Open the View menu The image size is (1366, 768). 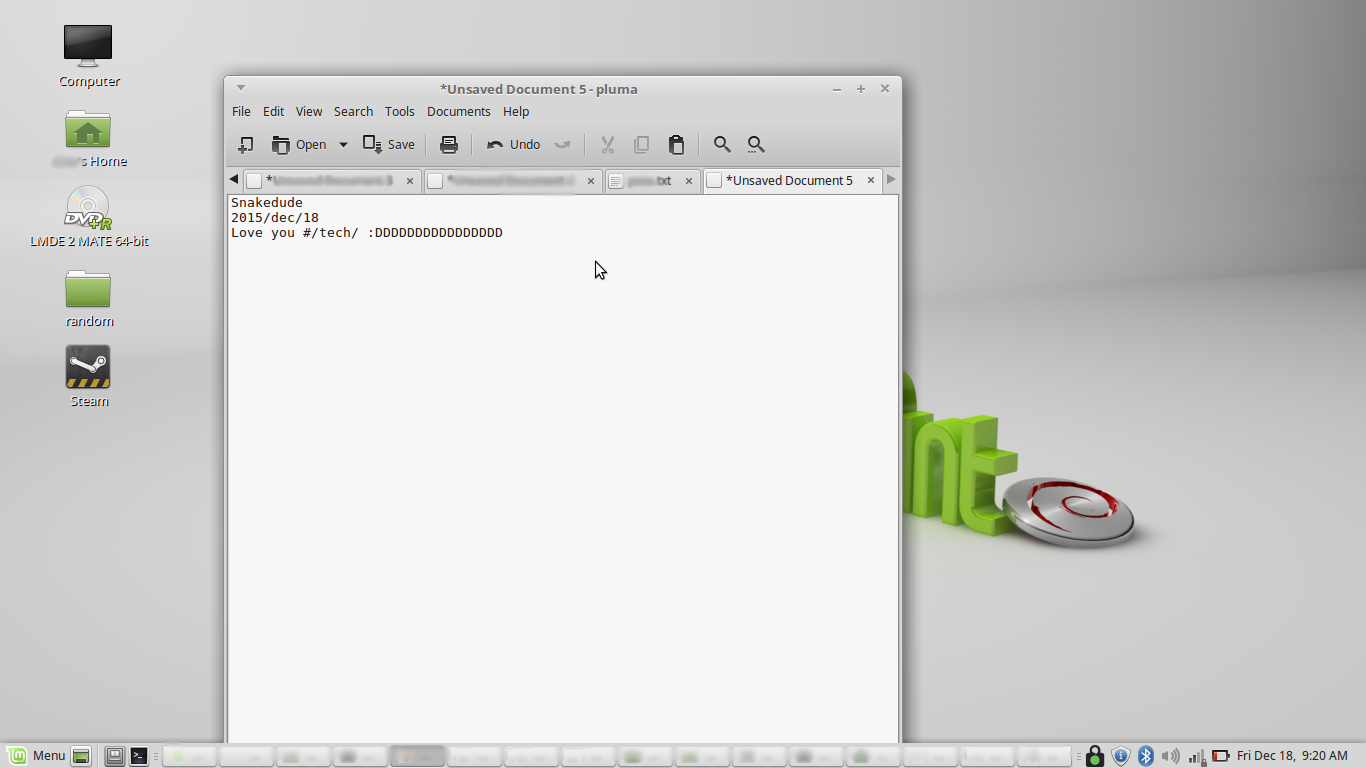[x=309, y=112]
